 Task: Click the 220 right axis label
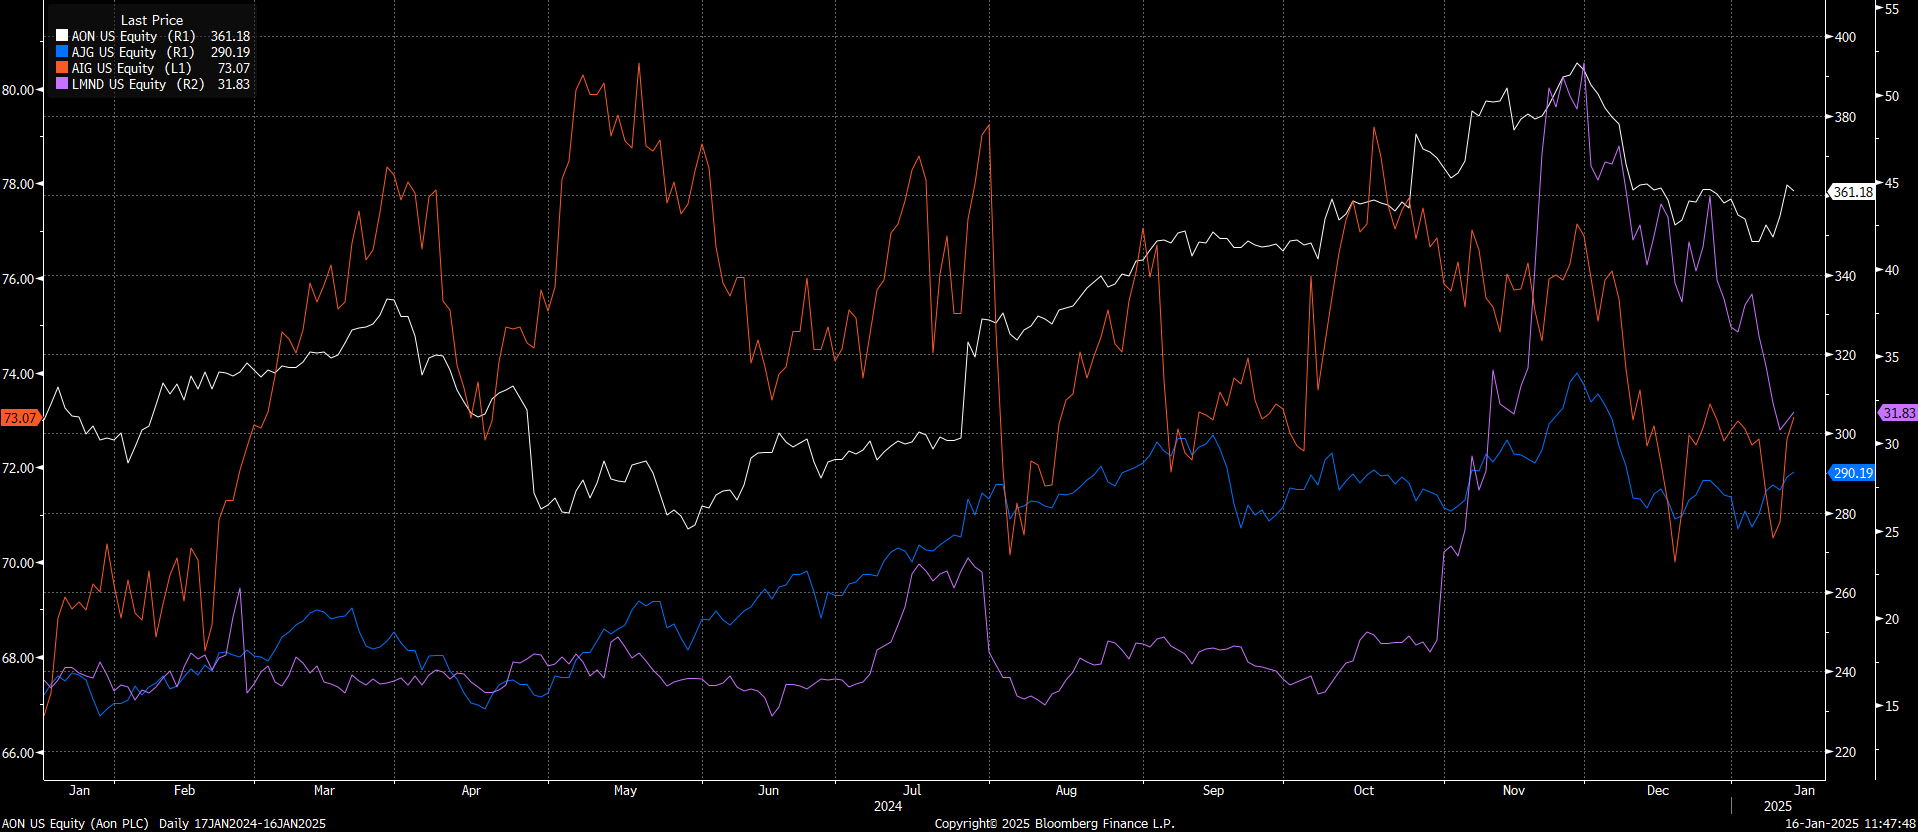coord(1845,752)
